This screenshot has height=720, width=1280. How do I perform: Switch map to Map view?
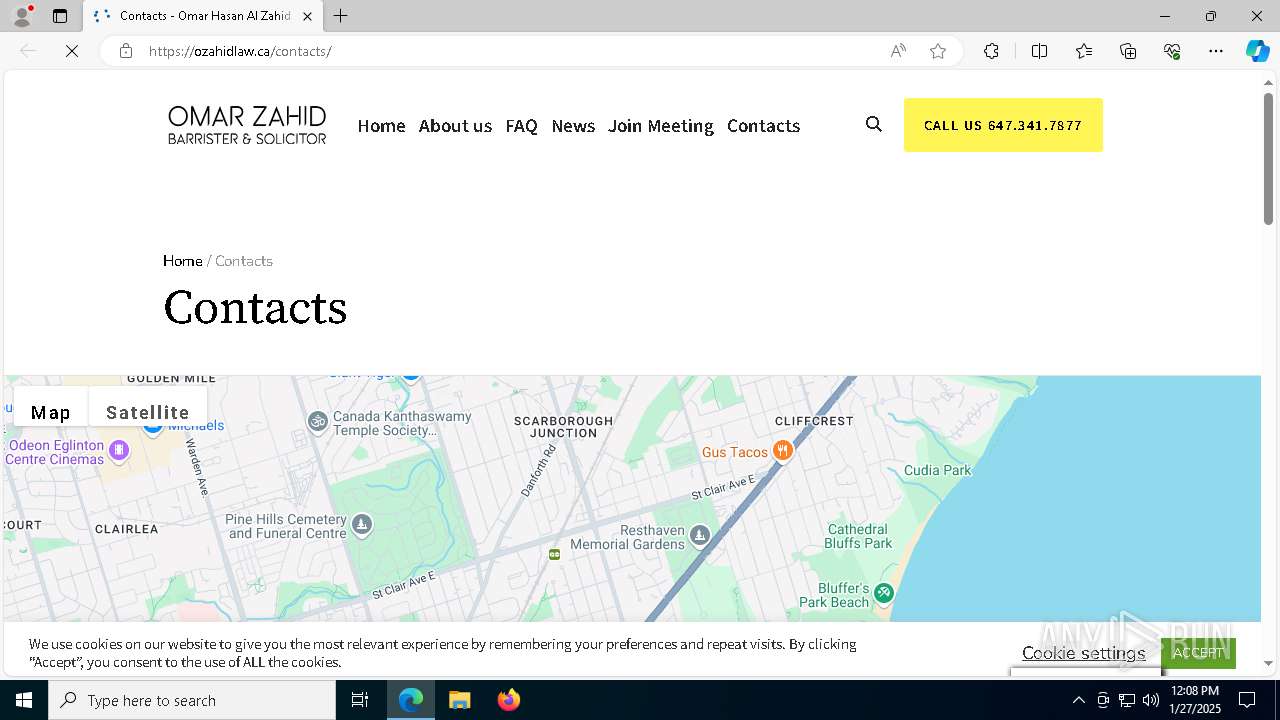(x=51, y=412)
